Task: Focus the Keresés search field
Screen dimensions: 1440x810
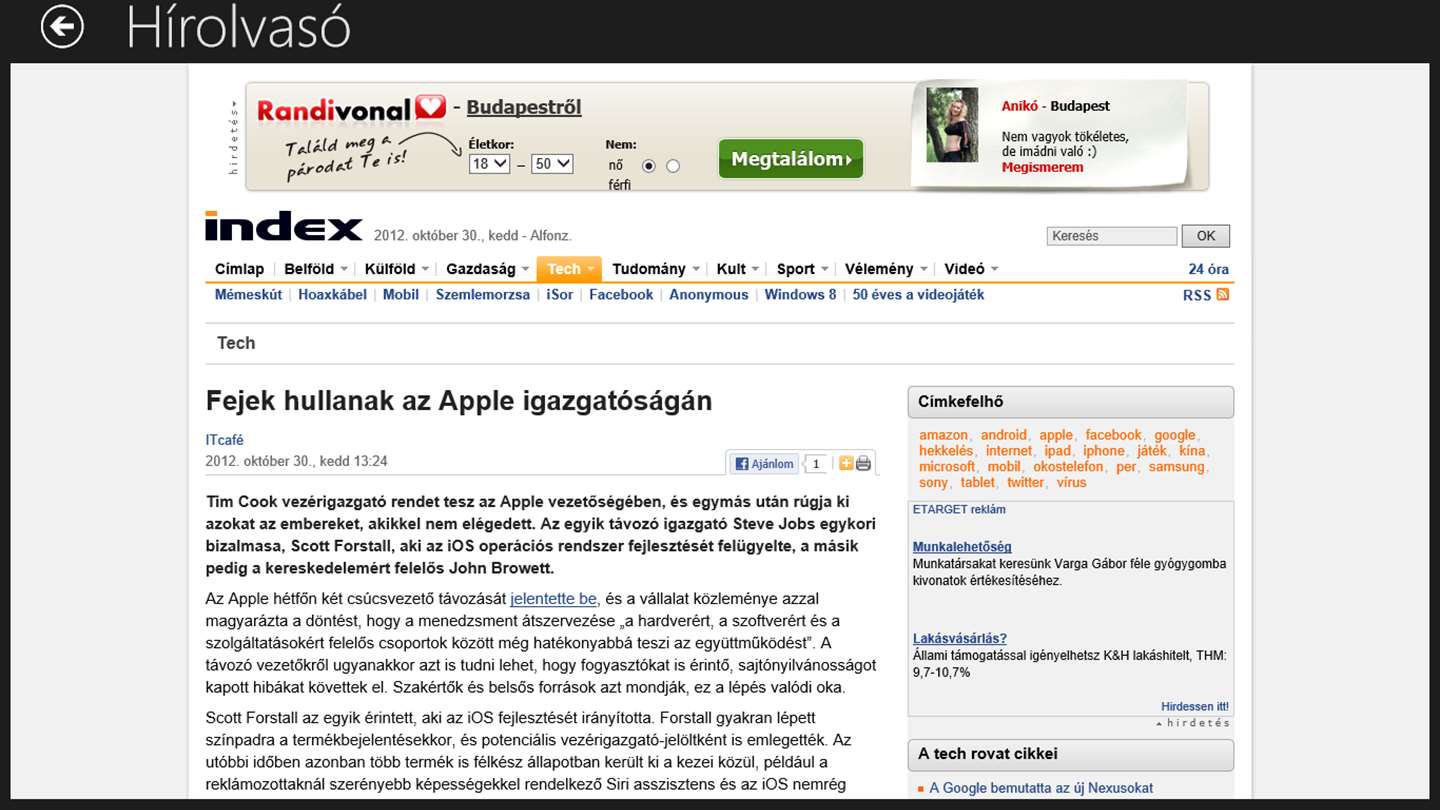Action: click(1112, 236)
